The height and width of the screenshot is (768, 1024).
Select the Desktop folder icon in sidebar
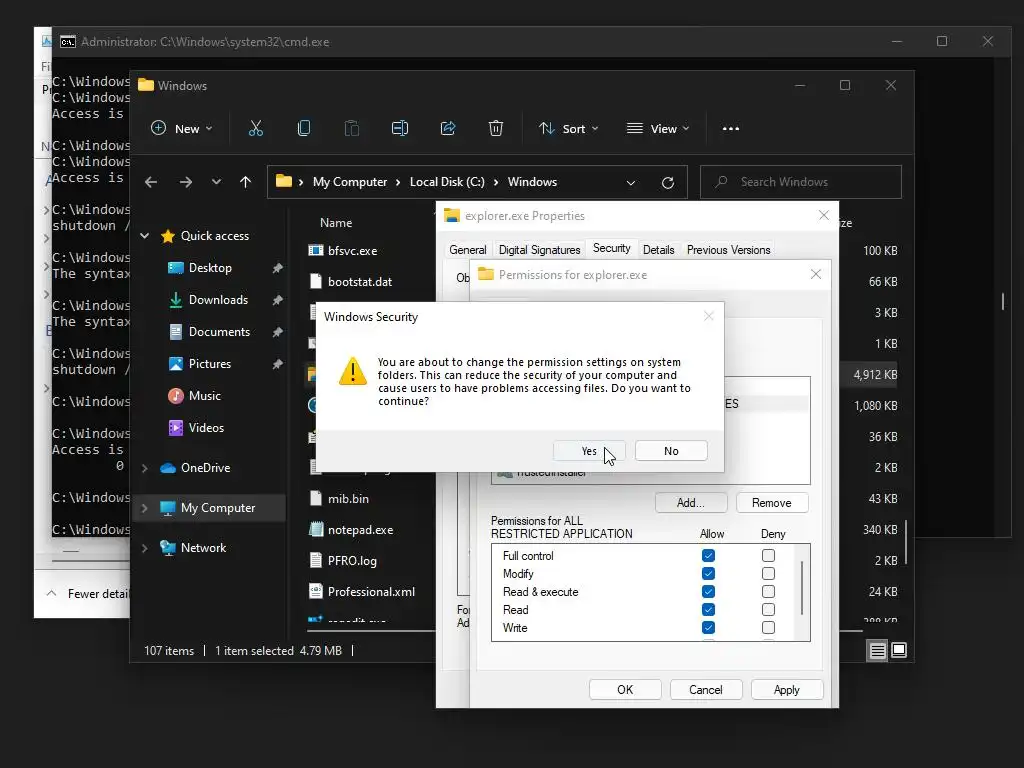coord(176,268)
